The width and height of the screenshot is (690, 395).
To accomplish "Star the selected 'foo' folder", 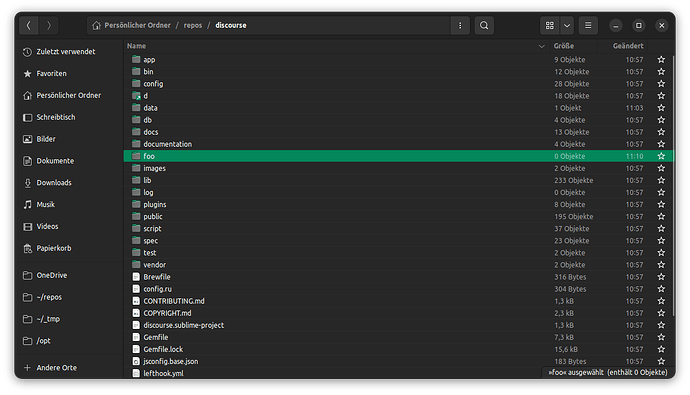I will point(661,156).
